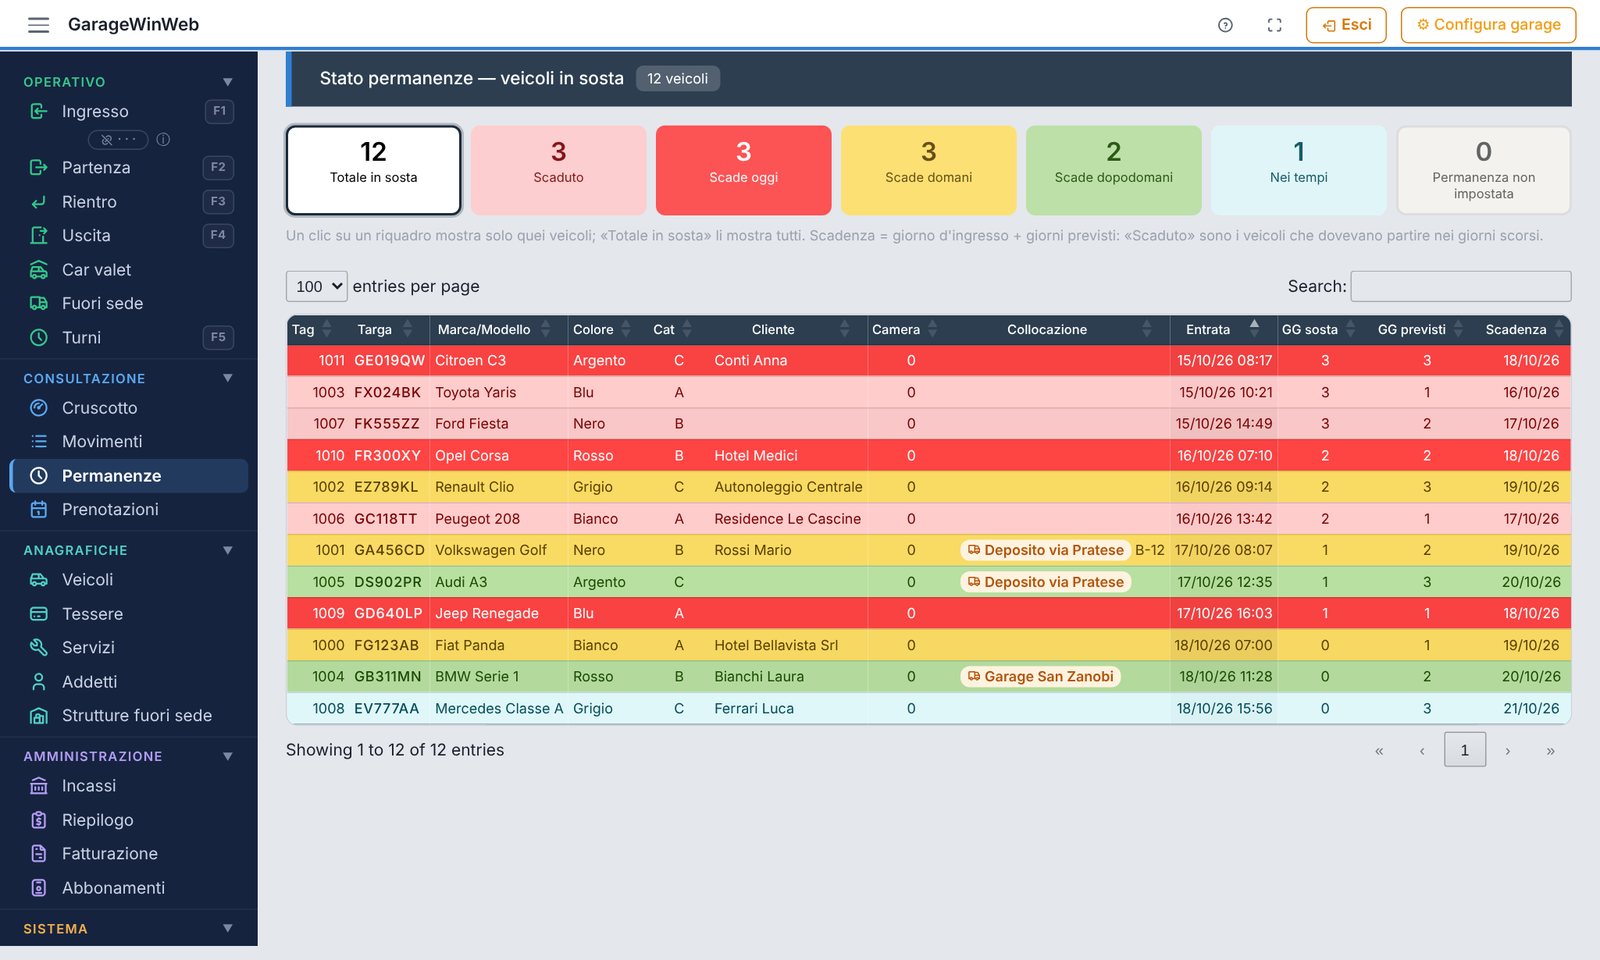The image size is (1600, 960).
Task: Click the Esci button
Action: (1346, 25)
